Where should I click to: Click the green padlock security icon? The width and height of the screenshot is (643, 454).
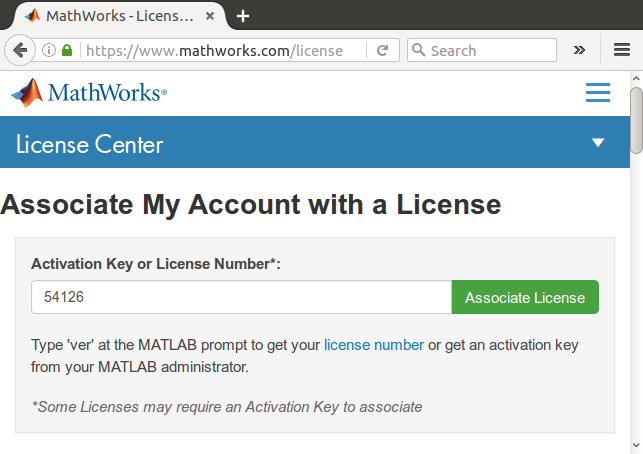click(x=67, y=50)
